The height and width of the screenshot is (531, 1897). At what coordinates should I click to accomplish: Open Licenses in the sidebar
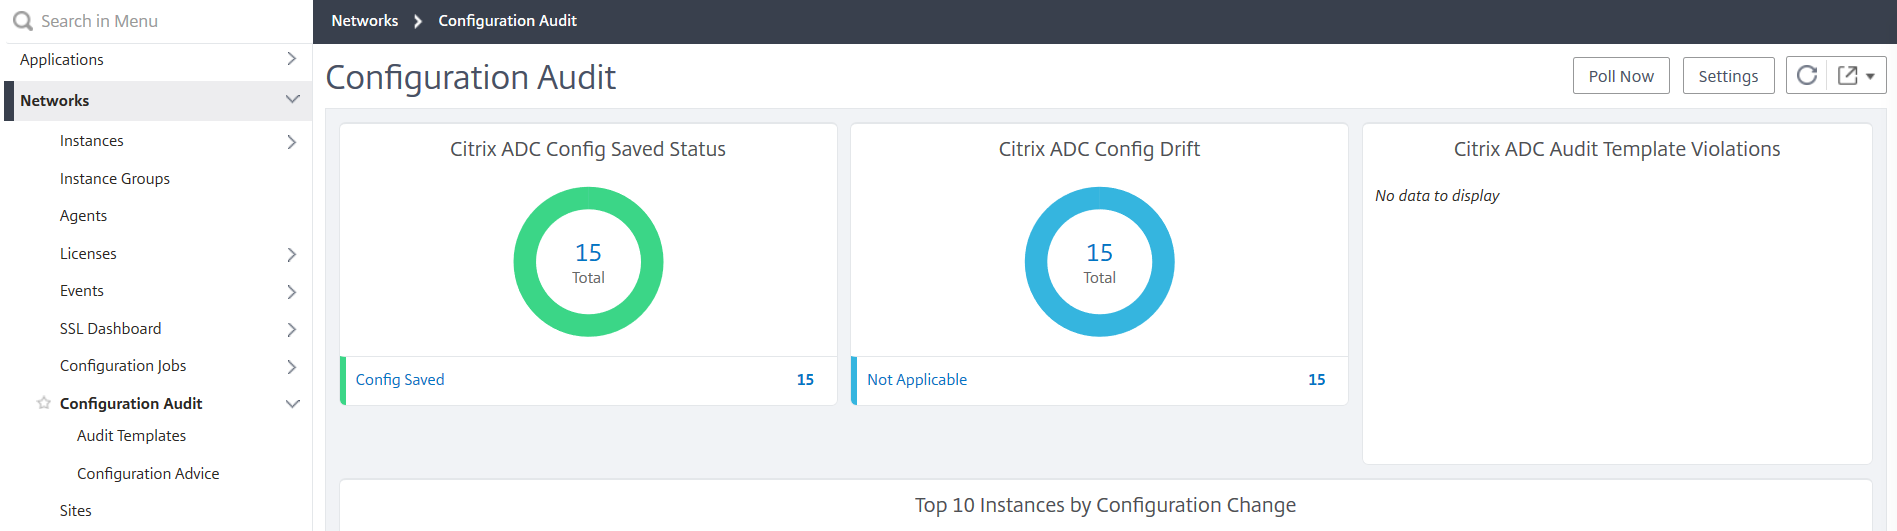pos(88,254)
